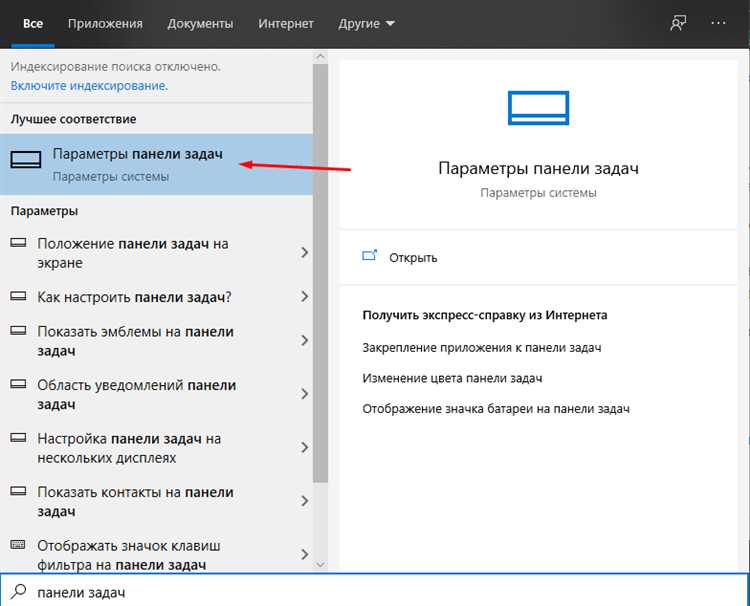
Task: Click Закрепление приложения к панели задач link
Action: (x=481, y=347)
